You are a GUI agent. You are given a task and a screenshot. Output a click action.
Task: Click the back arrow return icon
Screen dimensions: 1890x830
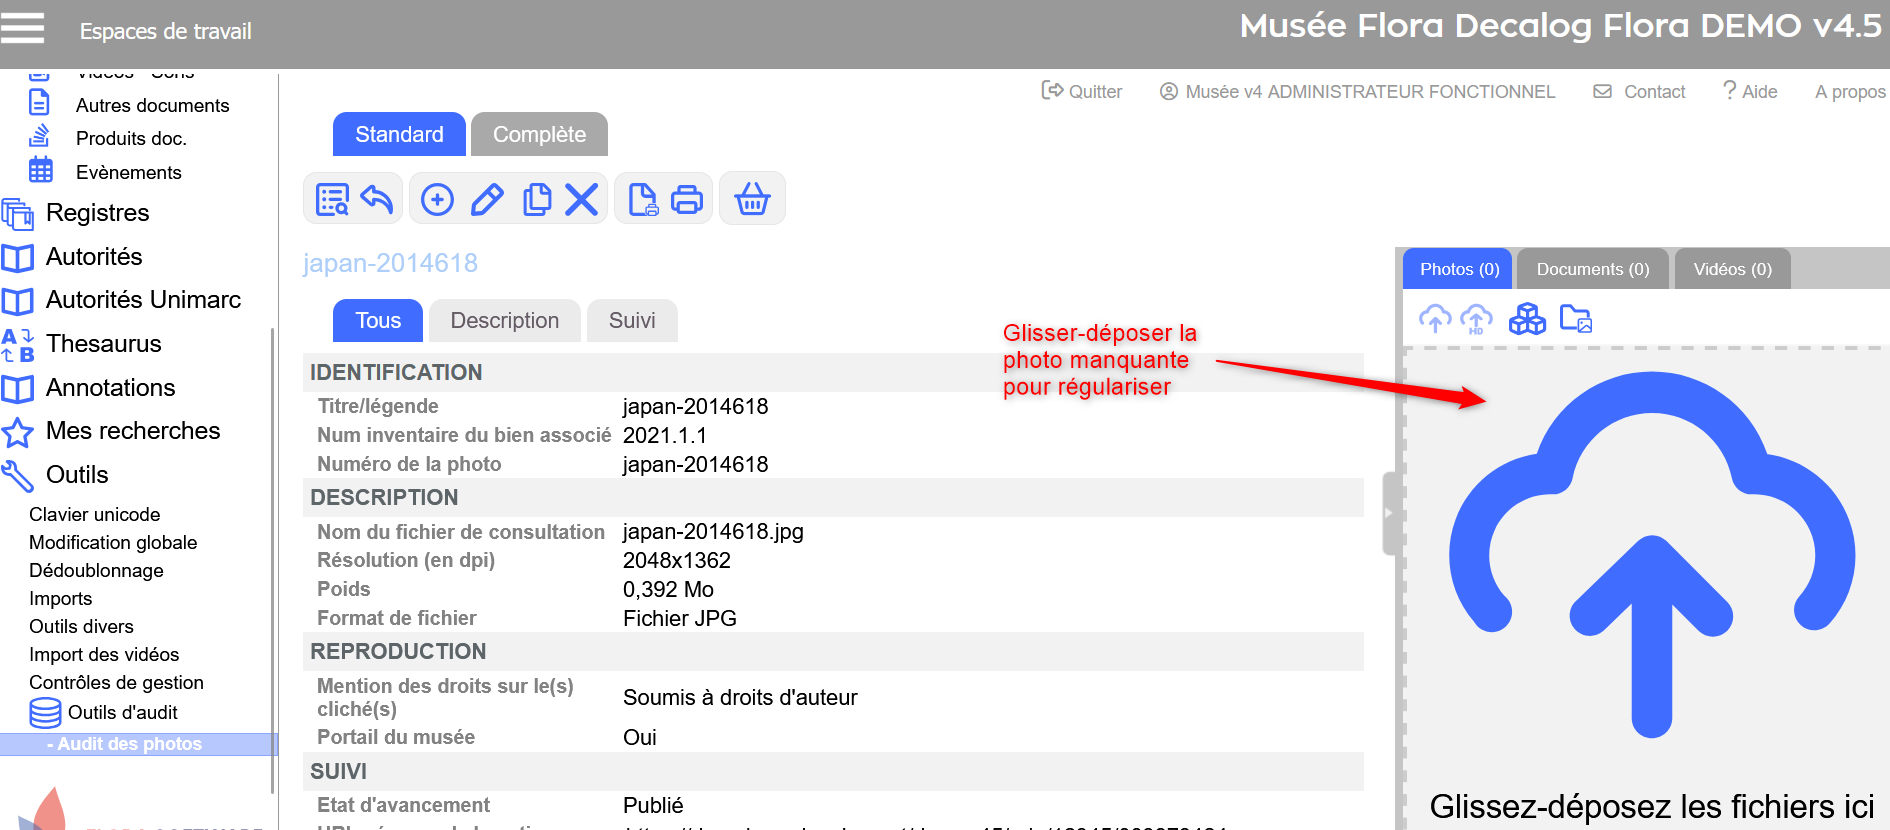(377, 200)
